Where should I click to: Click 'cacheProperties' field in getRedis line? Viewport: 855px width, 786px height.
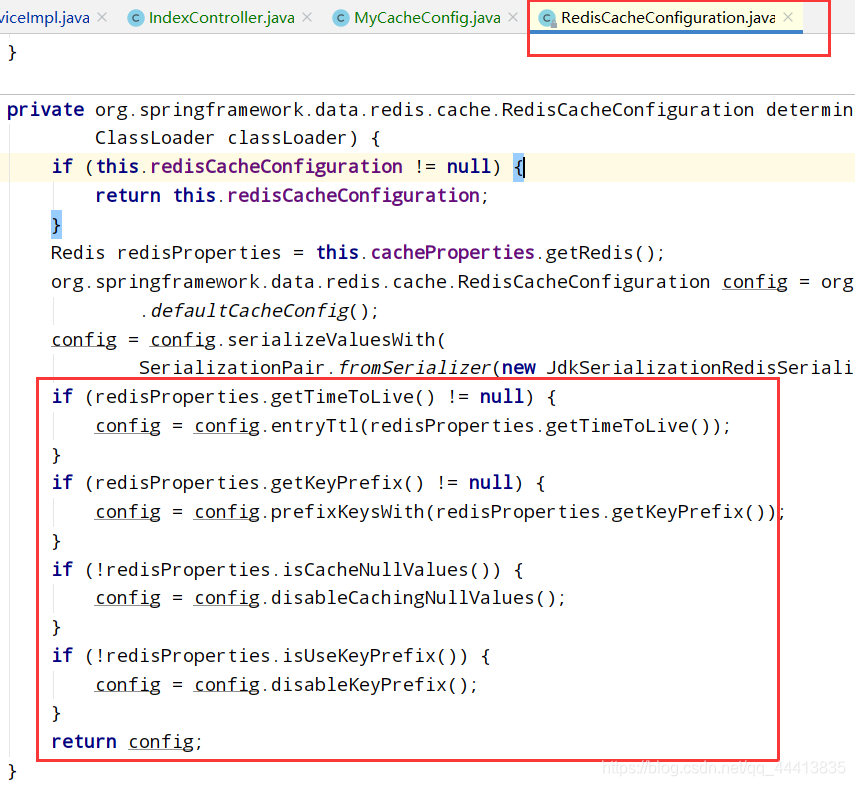point(453,253)
